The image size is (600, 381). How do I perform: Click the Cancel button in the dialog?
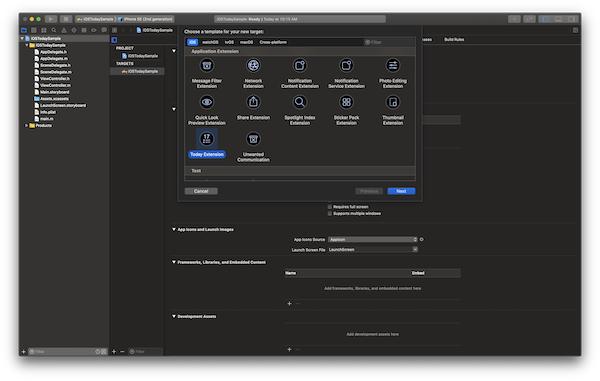point(201,191)
